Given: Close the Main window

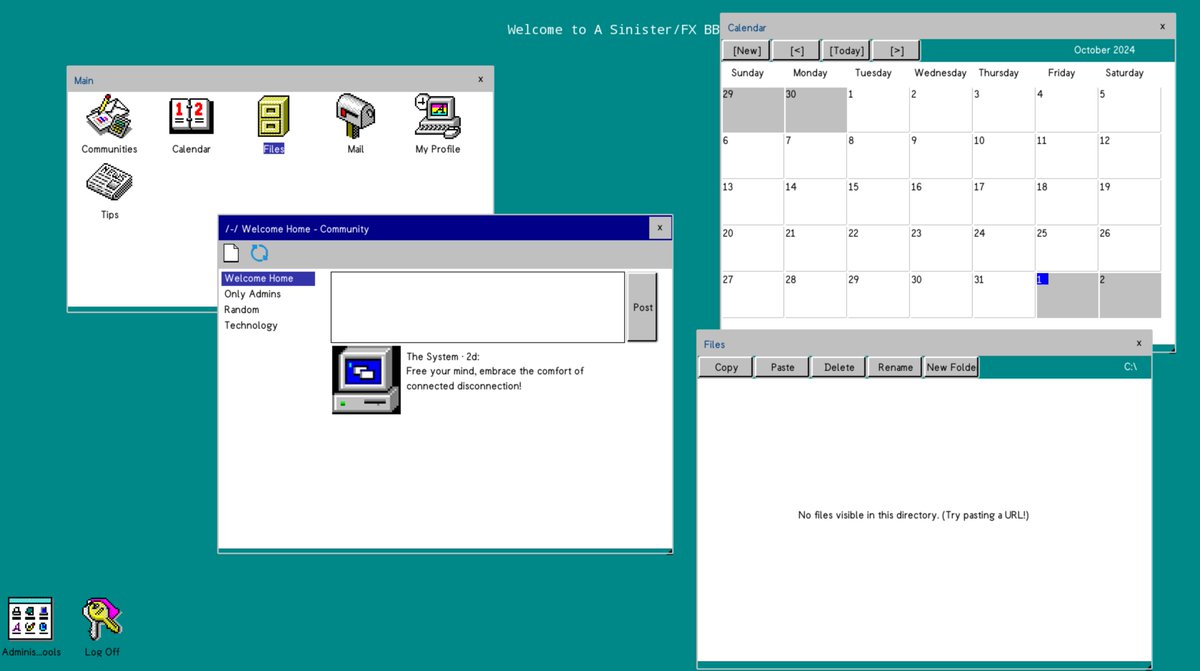Looking at the screenshot, I should (480, 79).
